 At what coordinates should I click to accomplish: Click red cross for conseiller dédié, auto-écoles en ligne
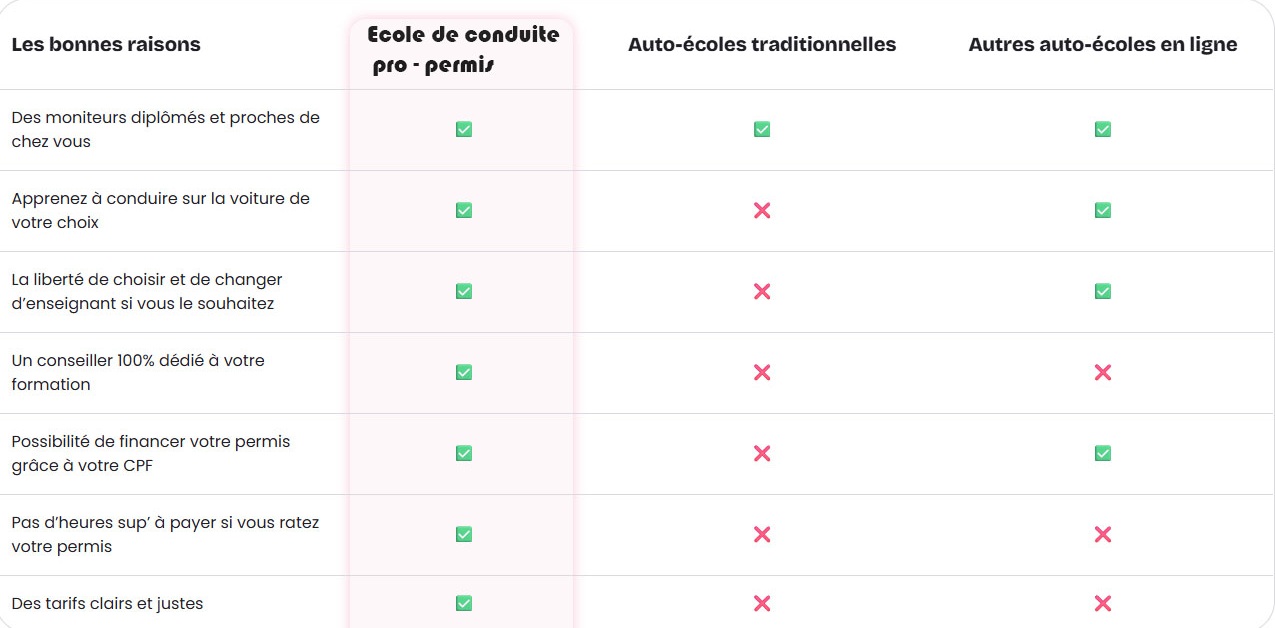[1102, 372]
